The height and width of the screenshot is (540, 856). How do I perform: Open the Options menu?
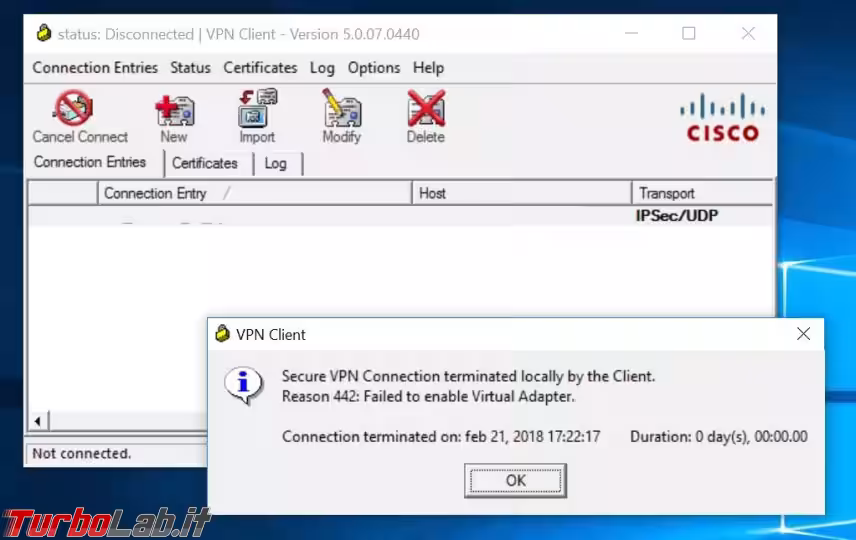pos(374,68)
